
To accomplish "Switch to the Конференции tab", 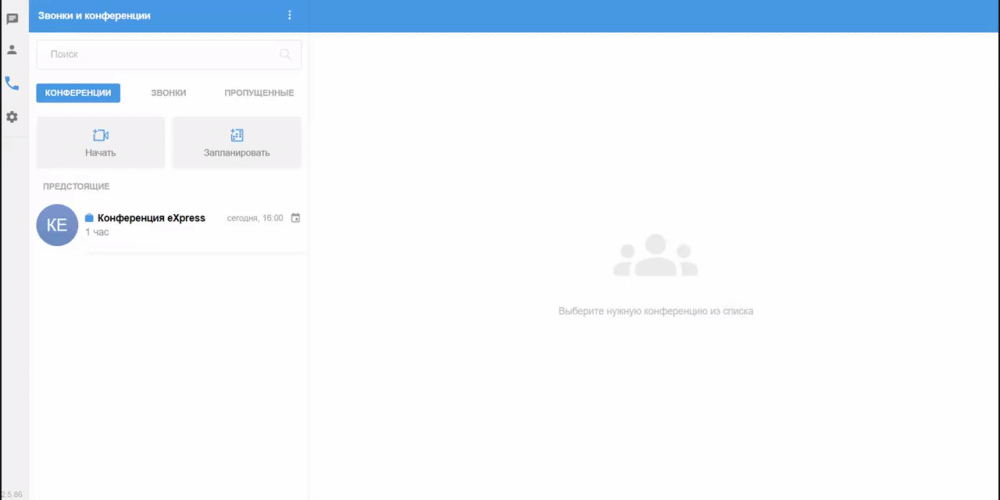I will [78, 93].
